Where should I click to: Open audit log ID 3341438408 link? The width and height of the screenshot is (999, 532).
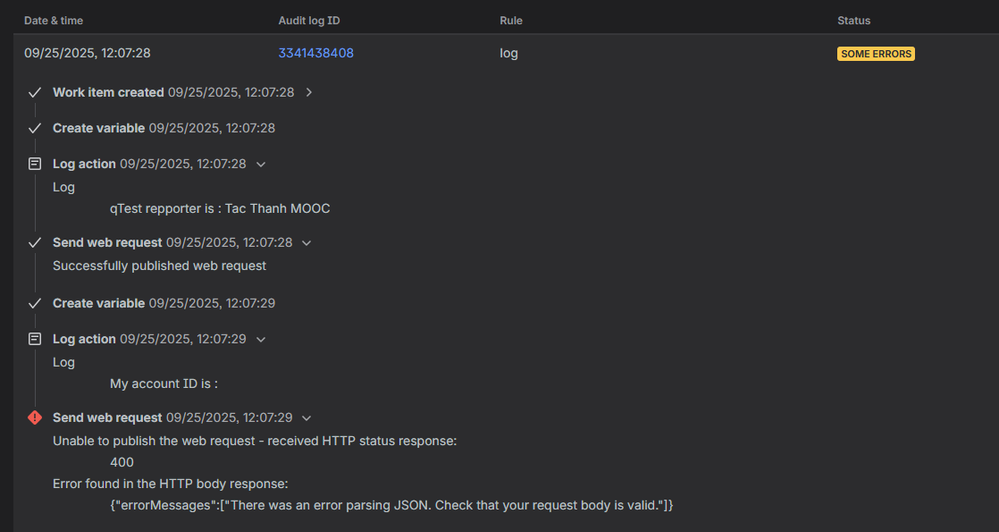[x=316, y=53]
